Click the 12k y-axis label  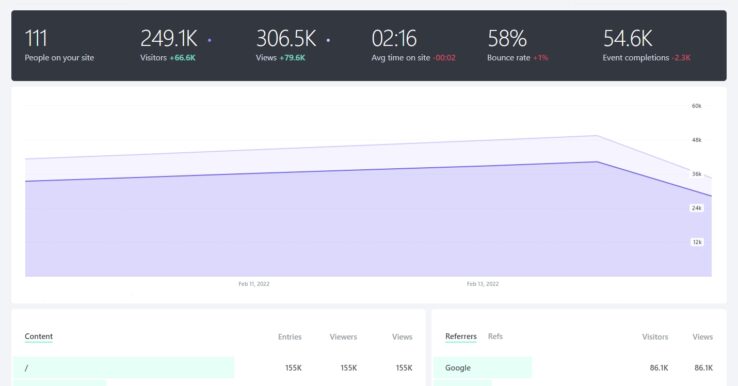(697, 242)
